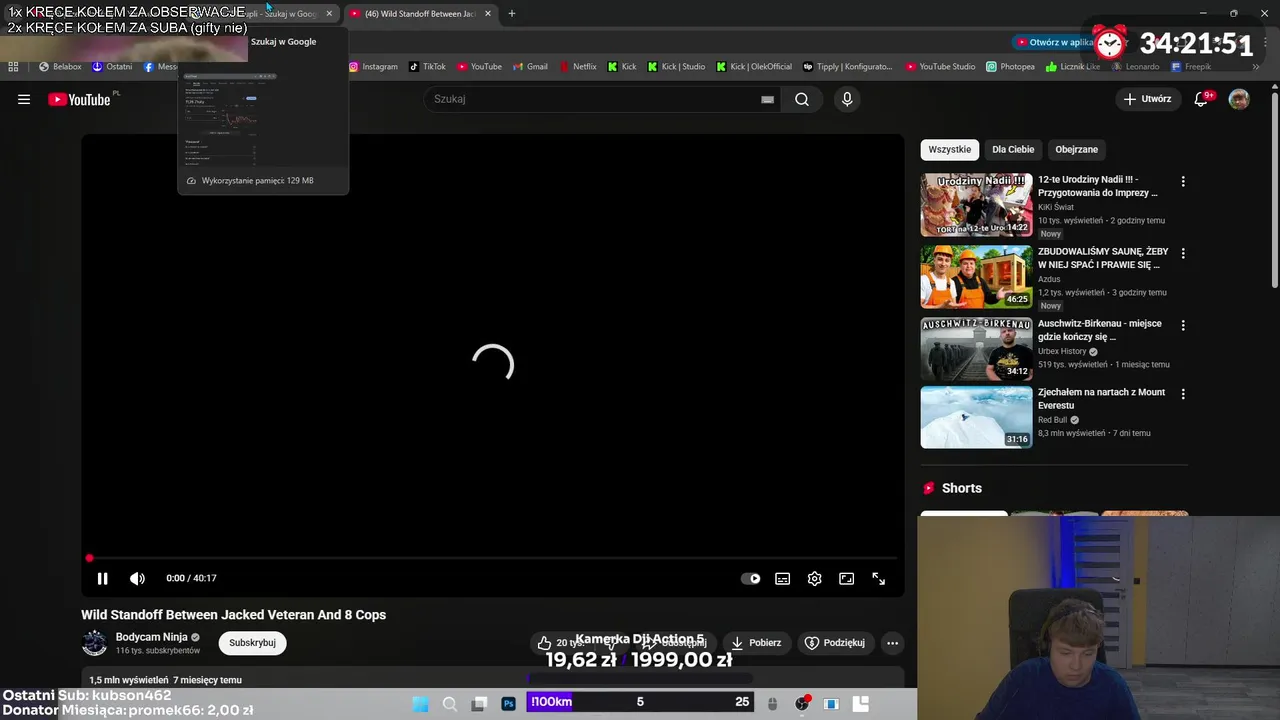Click the search magnifier button
This screenshot has height=720, width=1280.
click(x=802, y=99)
